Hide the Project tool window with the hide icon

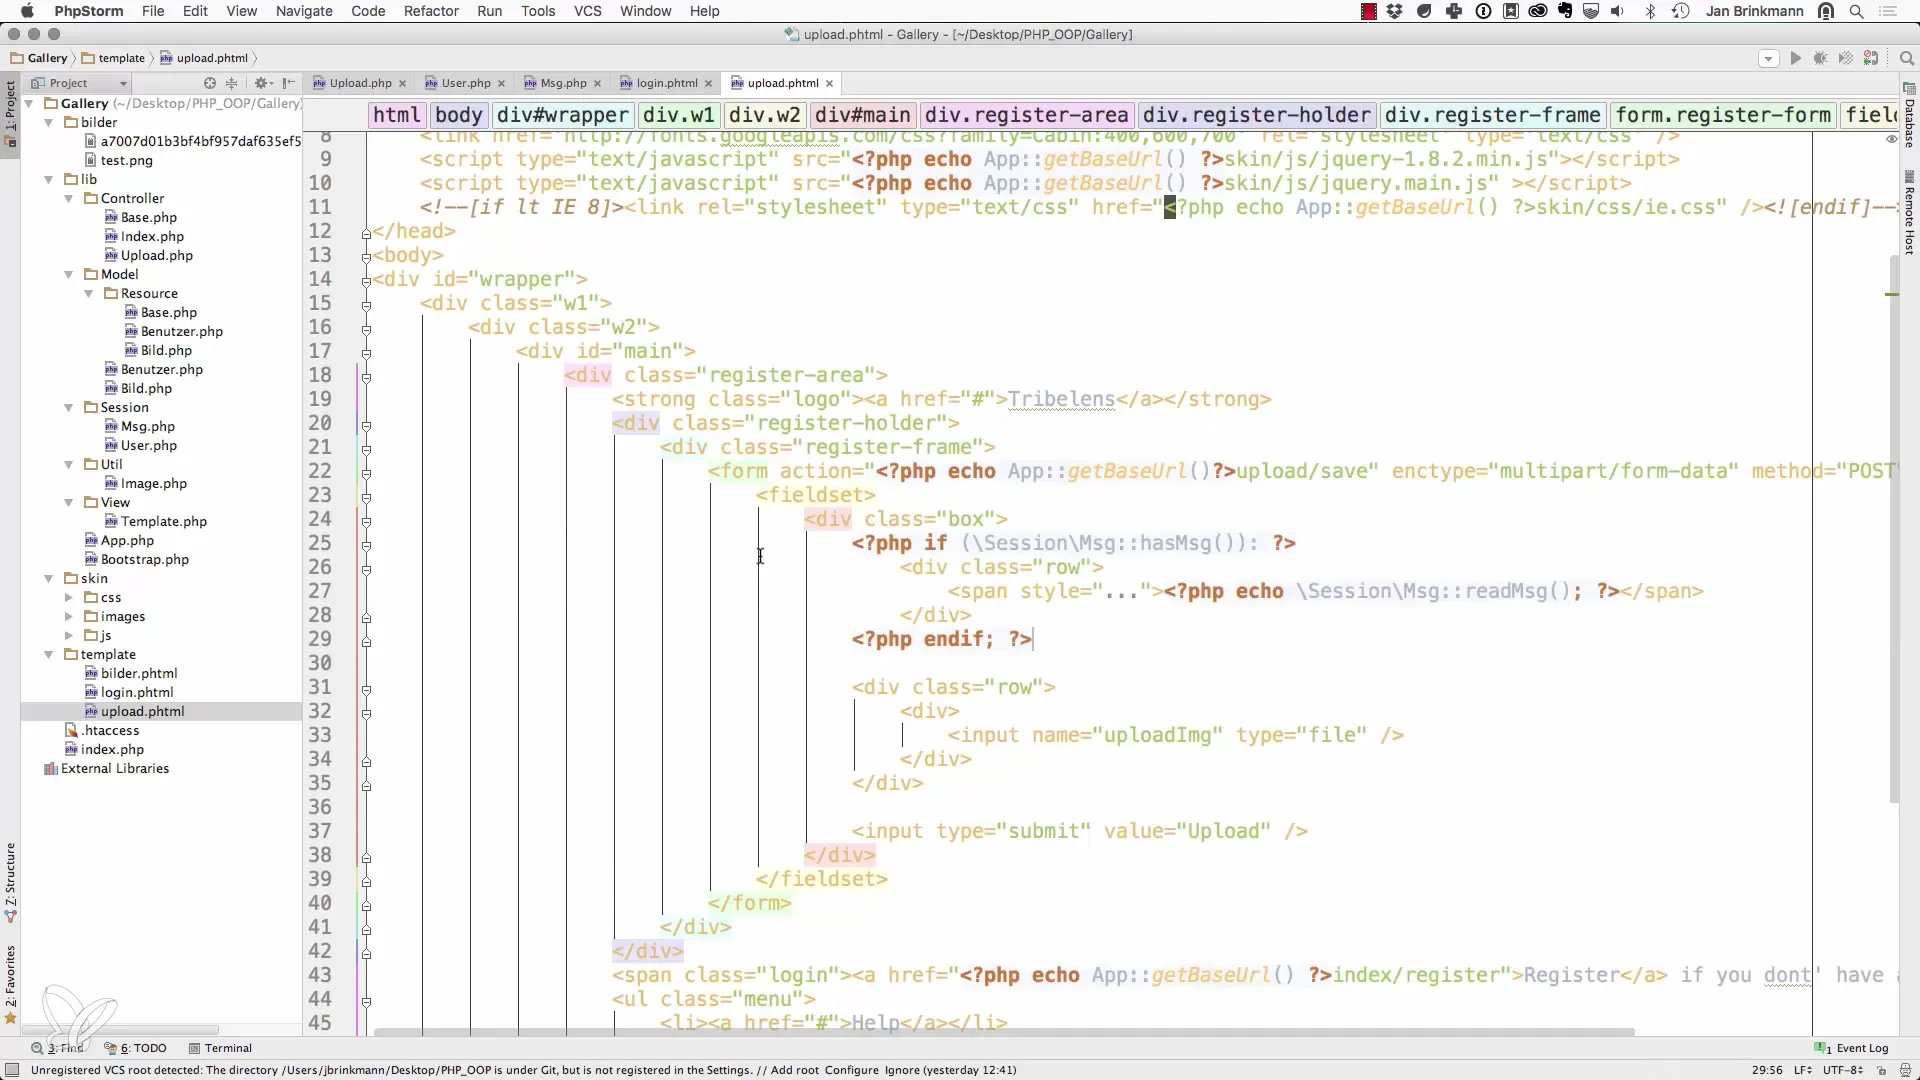point(289,83)
